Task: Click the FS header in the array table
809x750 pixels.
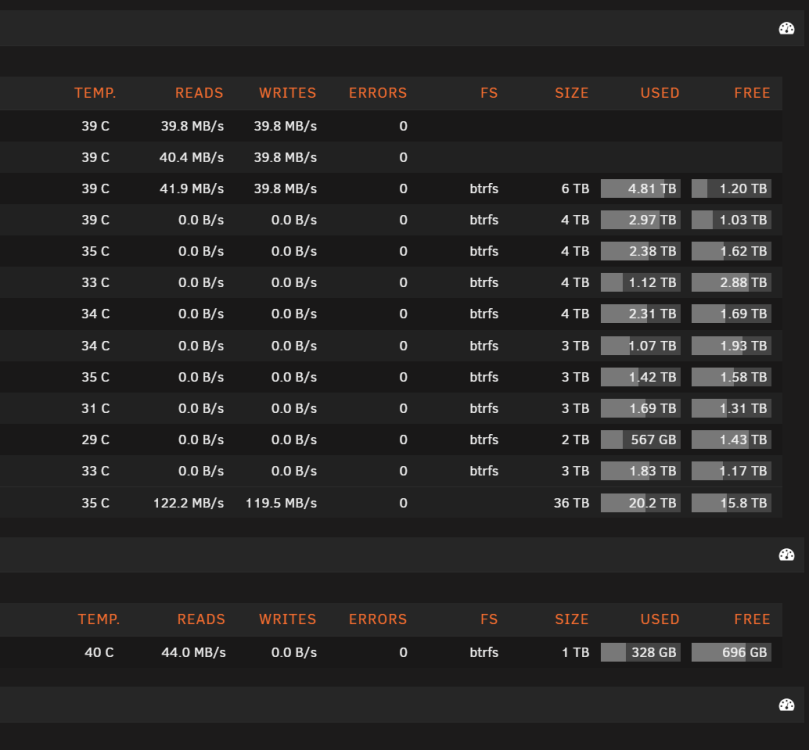Action: point(489,93)
